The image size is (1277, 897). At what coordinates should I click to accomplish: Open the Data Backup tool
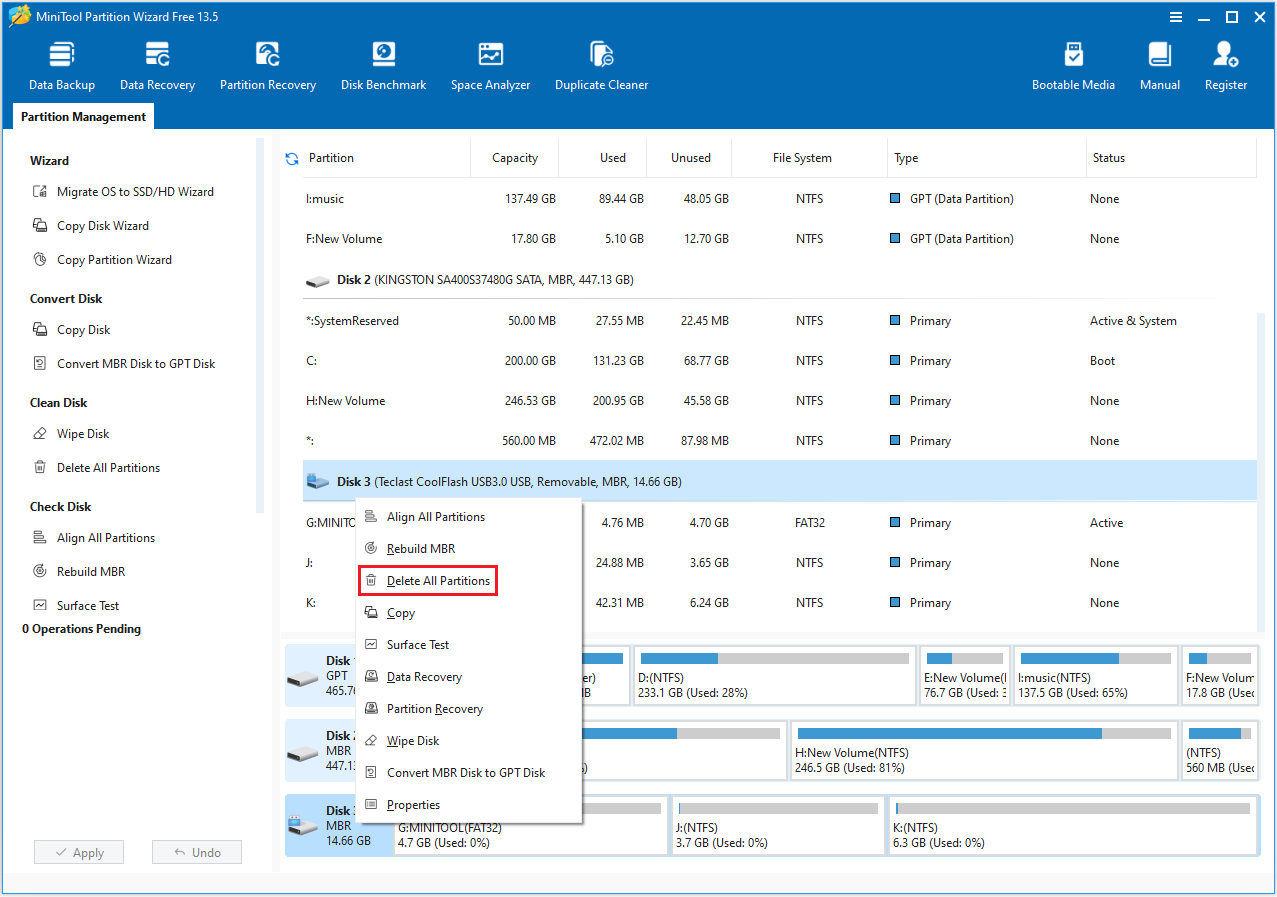click(x=61, y=64)
